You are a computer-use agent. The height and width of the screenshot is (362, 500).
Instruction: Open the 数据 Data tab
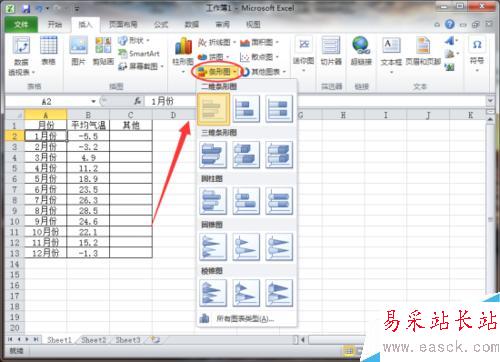pos(192,24)
